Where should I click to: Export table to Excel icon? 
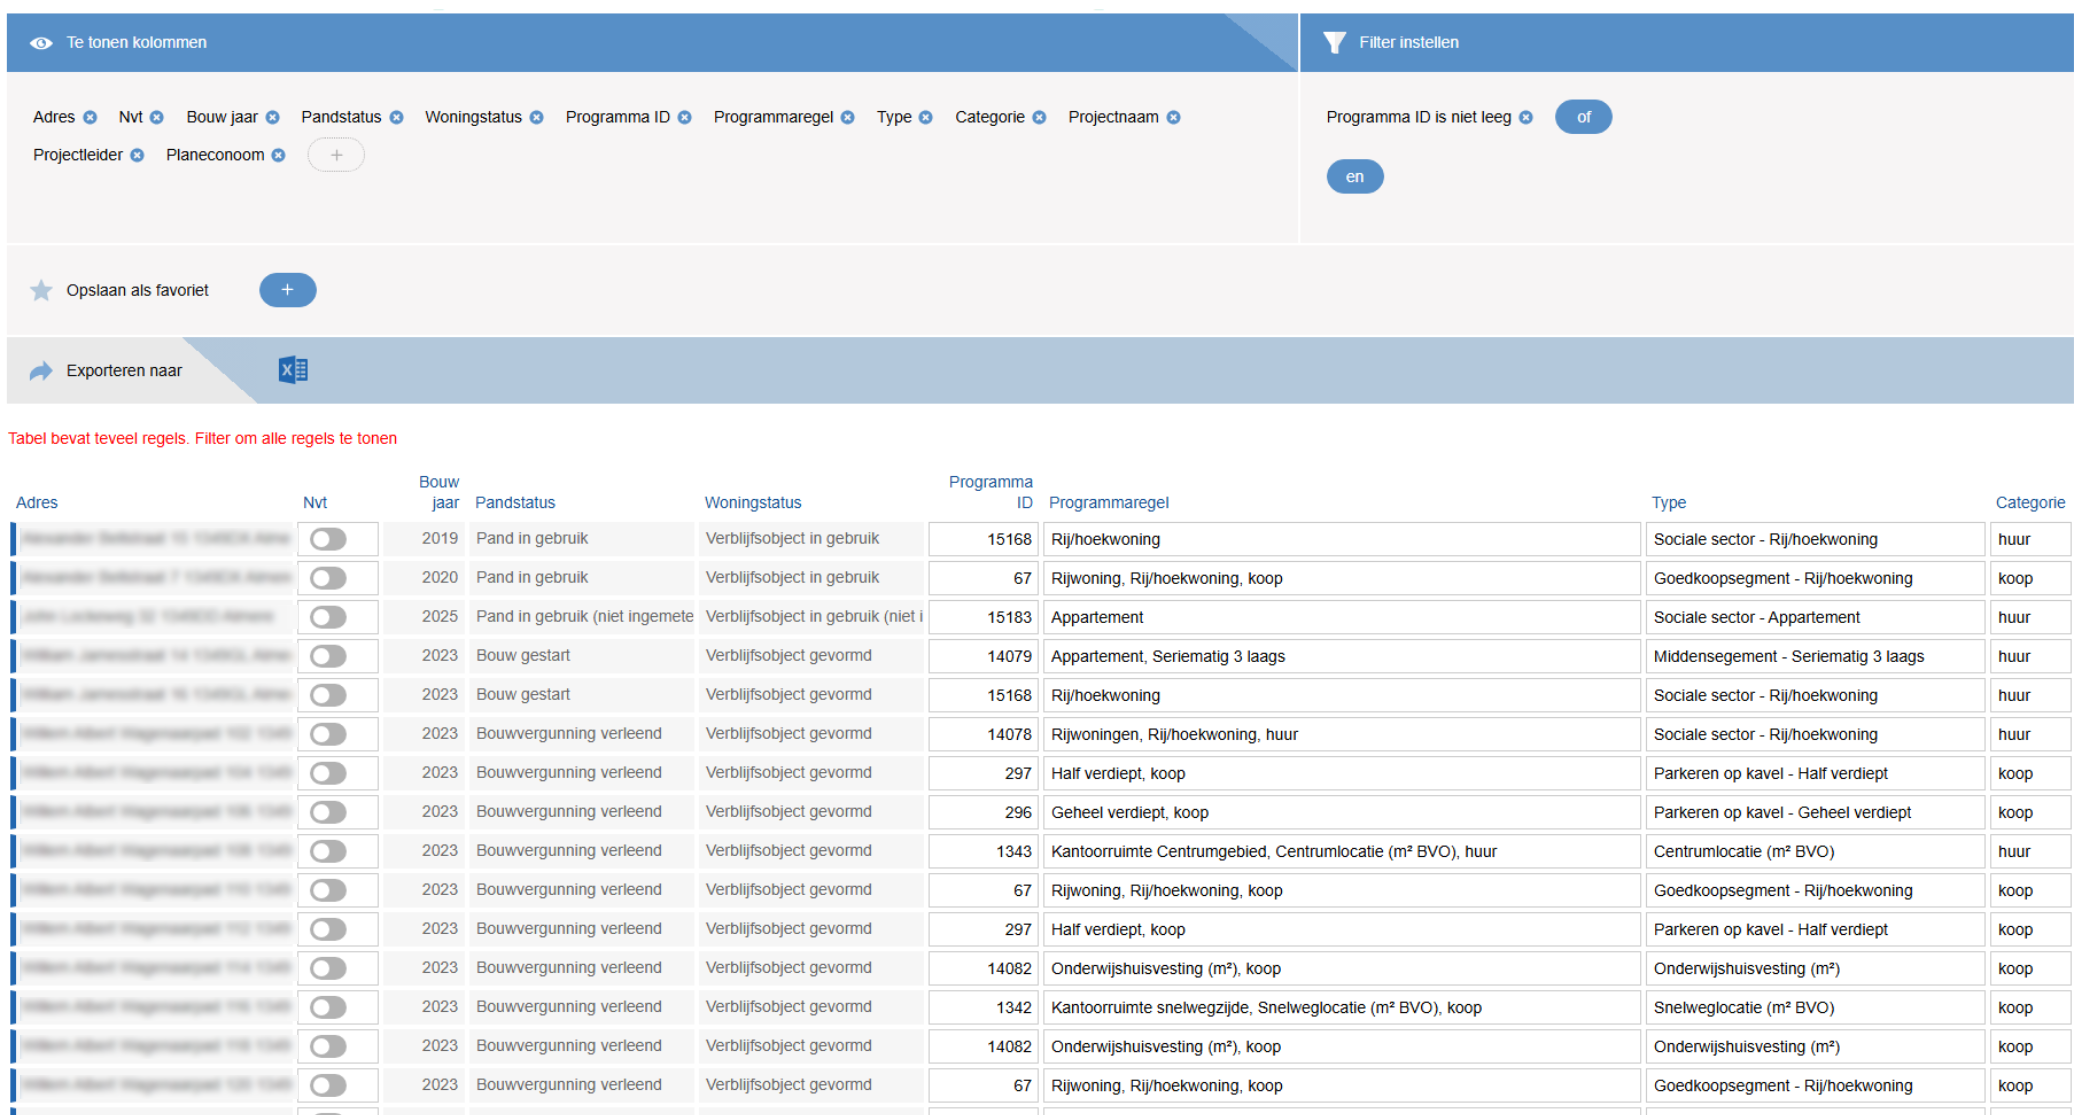292,370
